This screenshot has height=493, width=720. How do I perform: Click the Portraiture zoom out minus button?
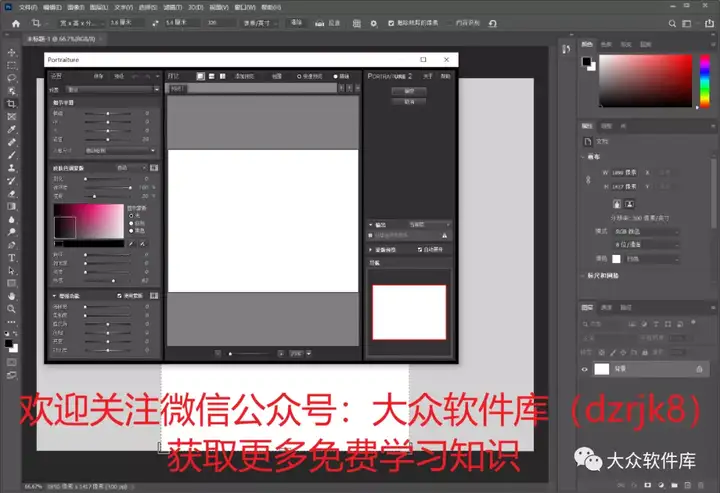(218, 353)
